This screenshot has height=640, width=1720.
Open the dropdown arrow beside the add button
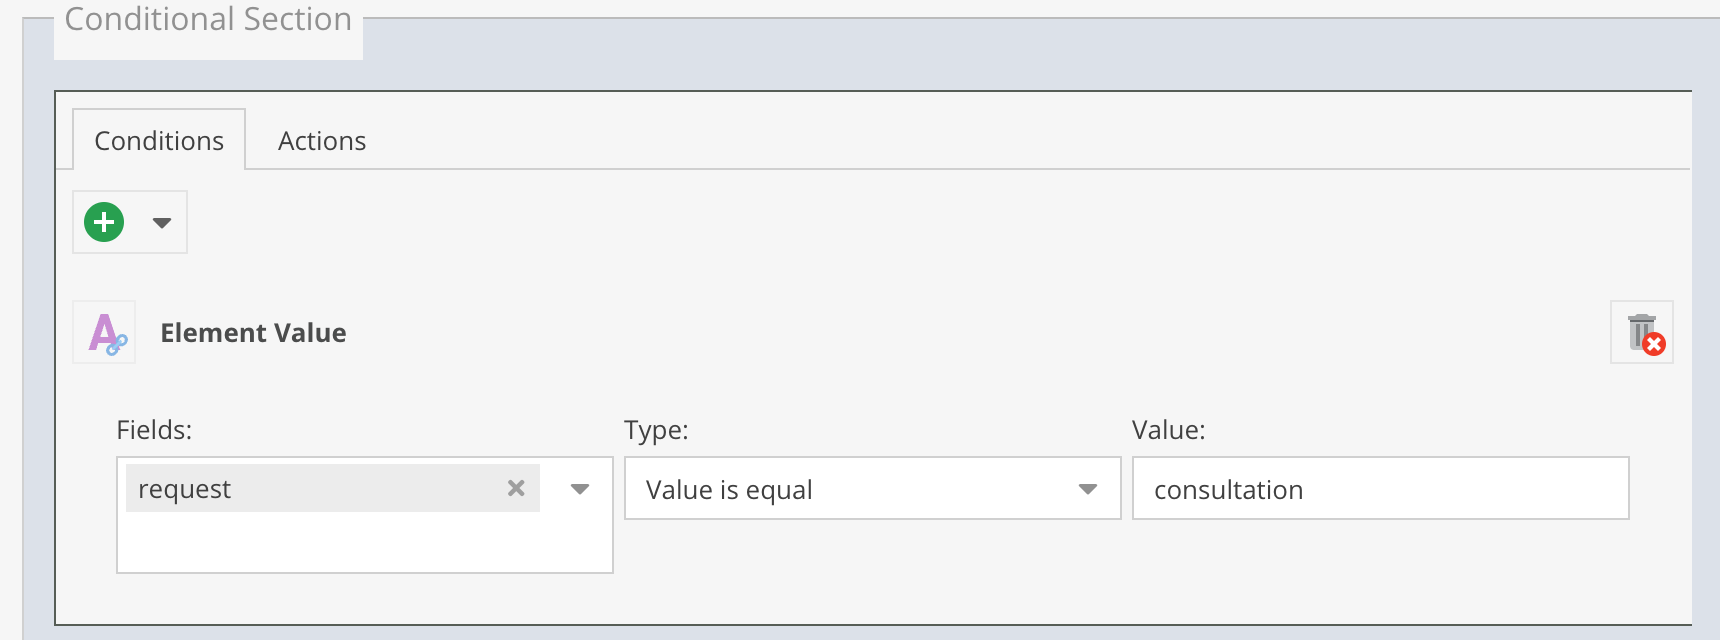(x=162, y=222)
